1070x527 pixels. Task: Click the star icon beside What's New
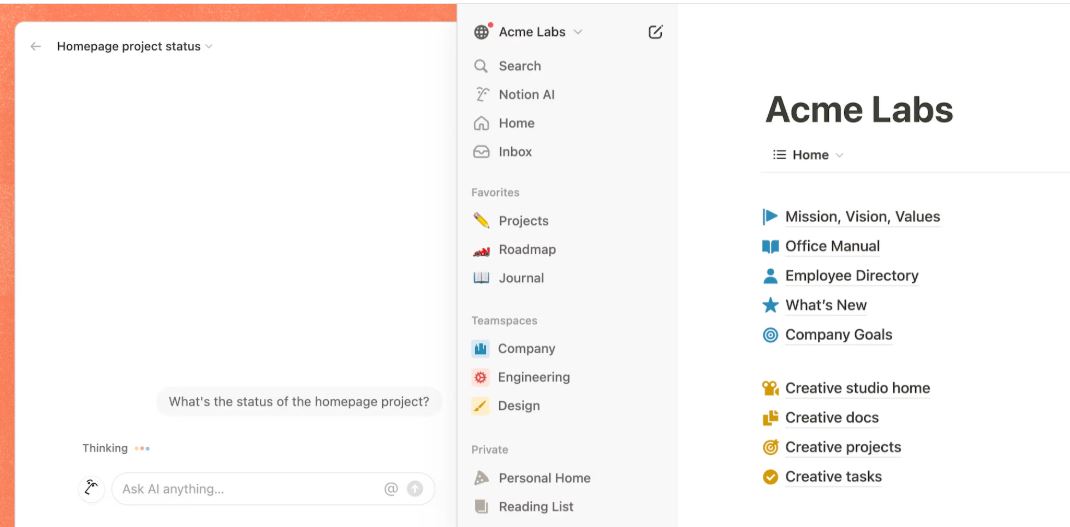tap(770, 305)
